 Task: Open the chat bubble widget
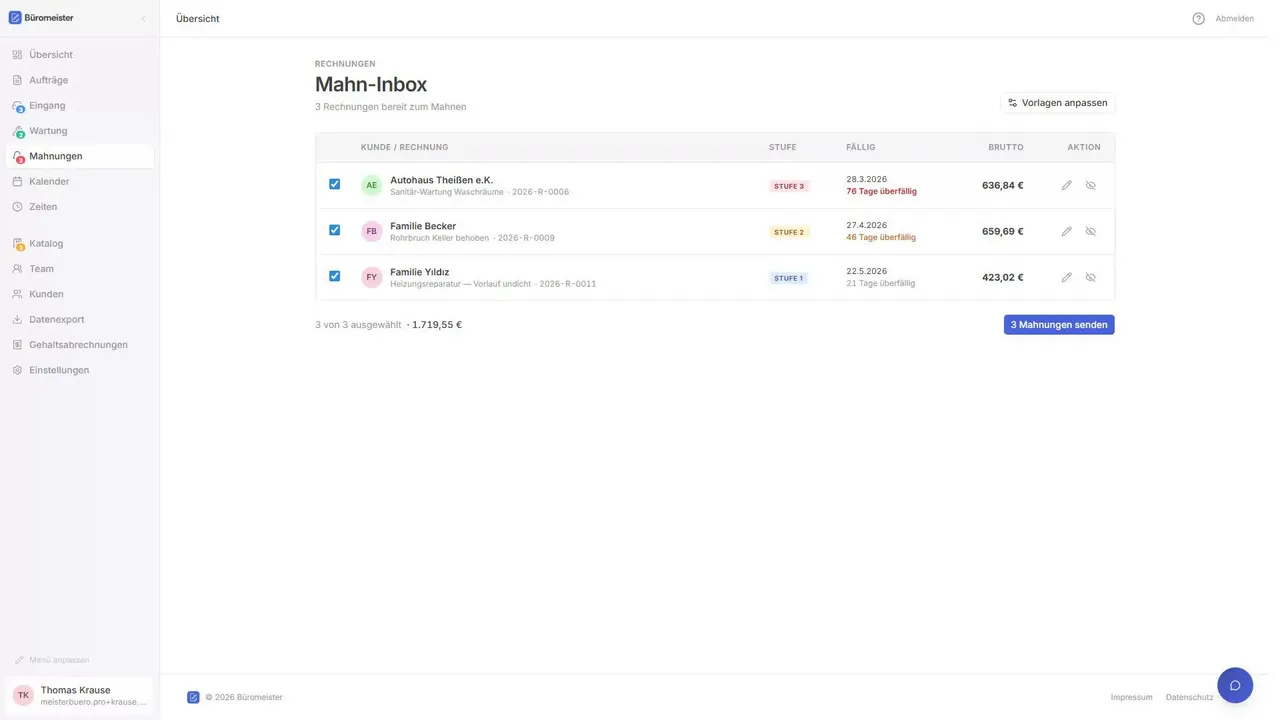pos(1235,685)
